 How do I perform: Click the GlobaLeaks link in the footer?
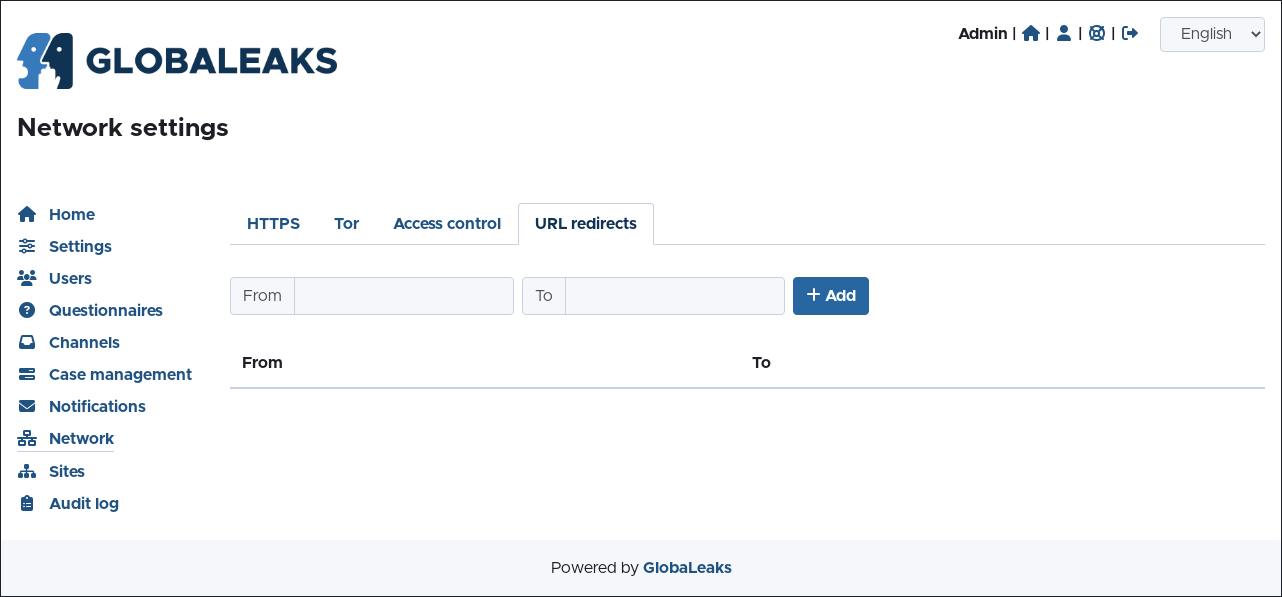(x=687, y=568)
